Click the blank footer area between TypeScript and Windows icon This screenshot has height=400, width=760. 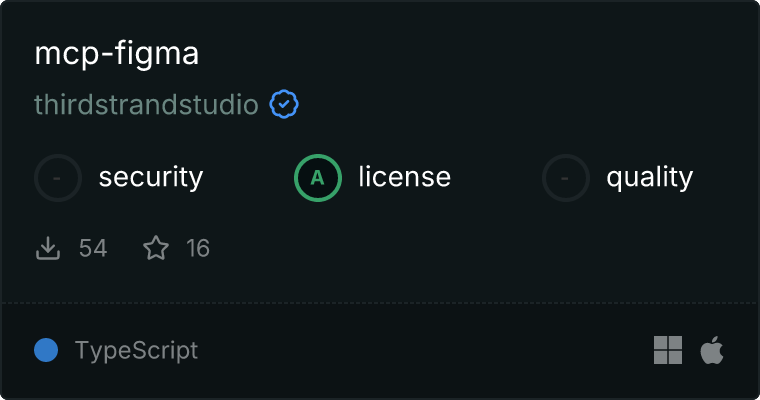[x=426, y=350]
